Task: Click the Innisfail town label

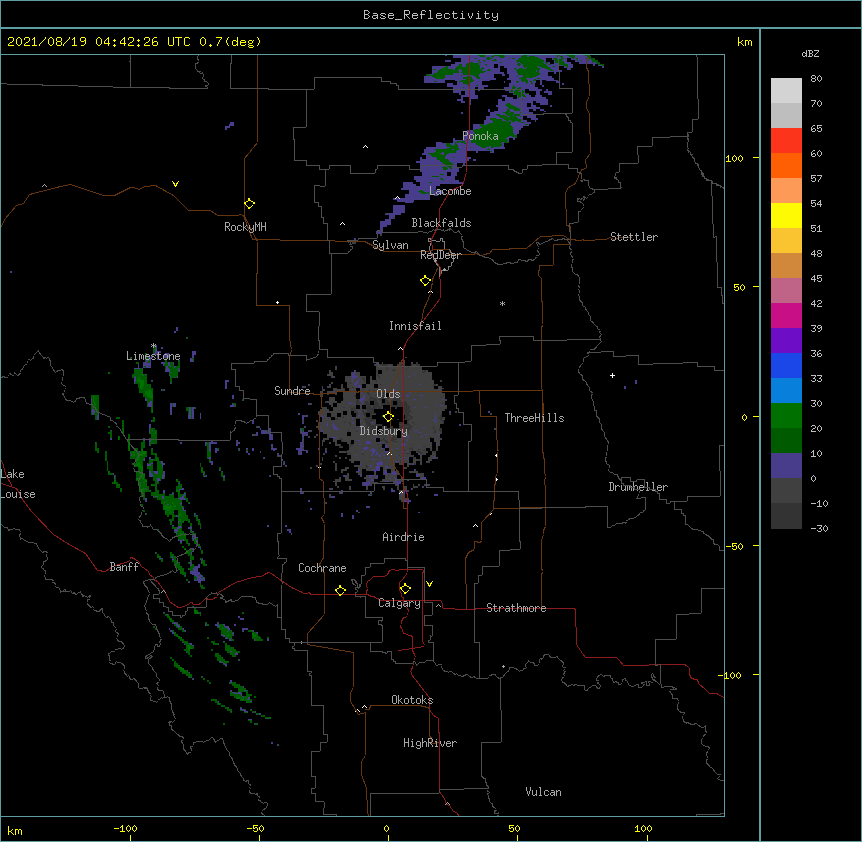Action: click(415, 326)
